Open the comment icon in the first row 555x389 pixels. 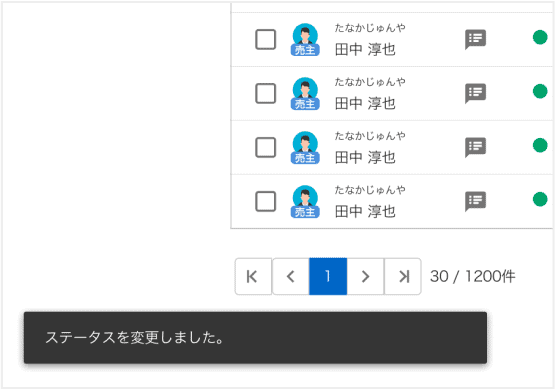475,39
